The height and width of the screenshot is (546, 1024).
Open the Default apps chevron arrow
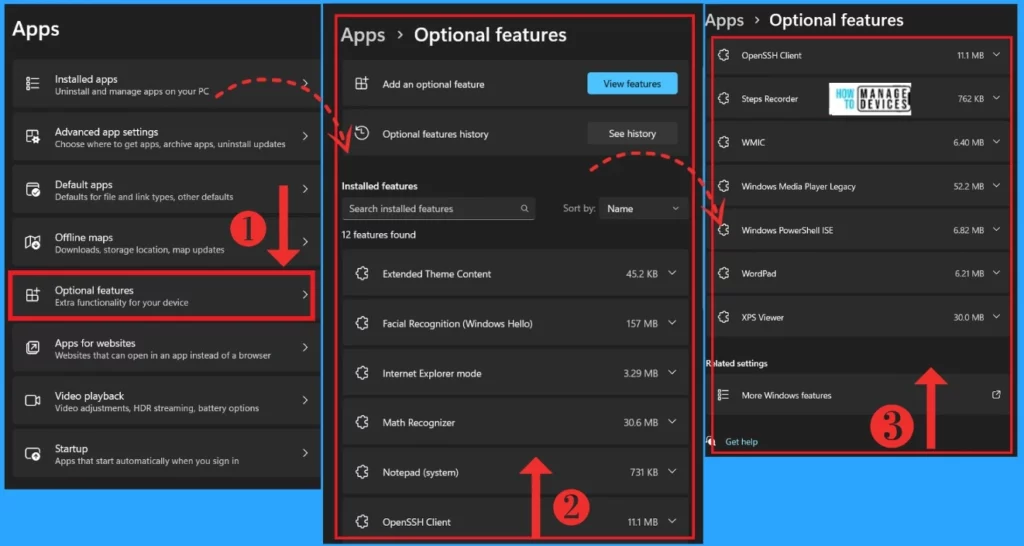coord(305,189)
